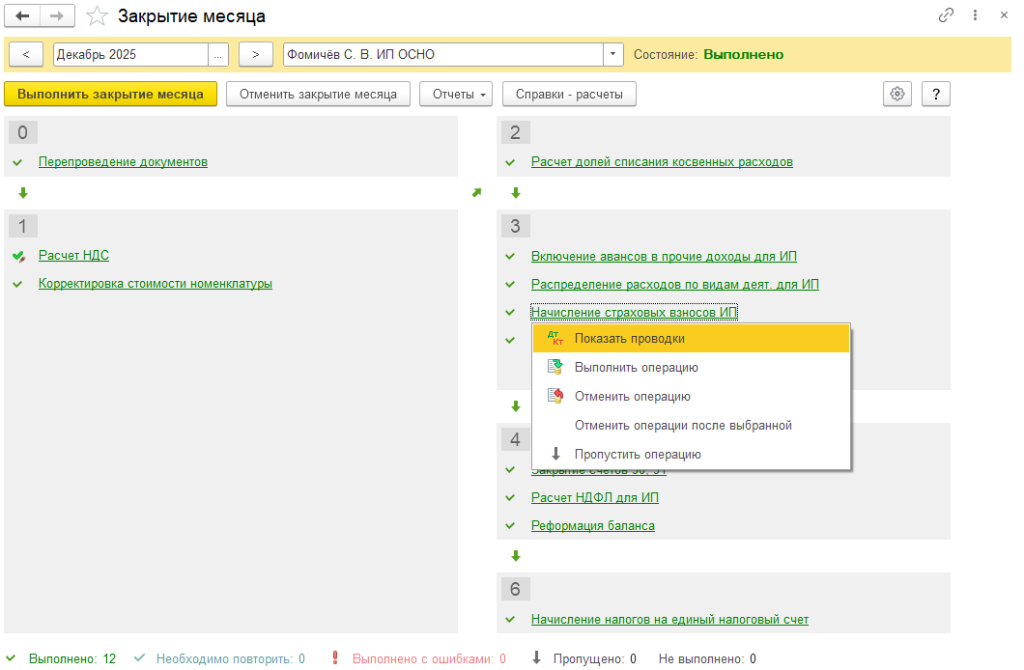
Task: Click the forward navigation arrow icon
Action: [56, 16]
